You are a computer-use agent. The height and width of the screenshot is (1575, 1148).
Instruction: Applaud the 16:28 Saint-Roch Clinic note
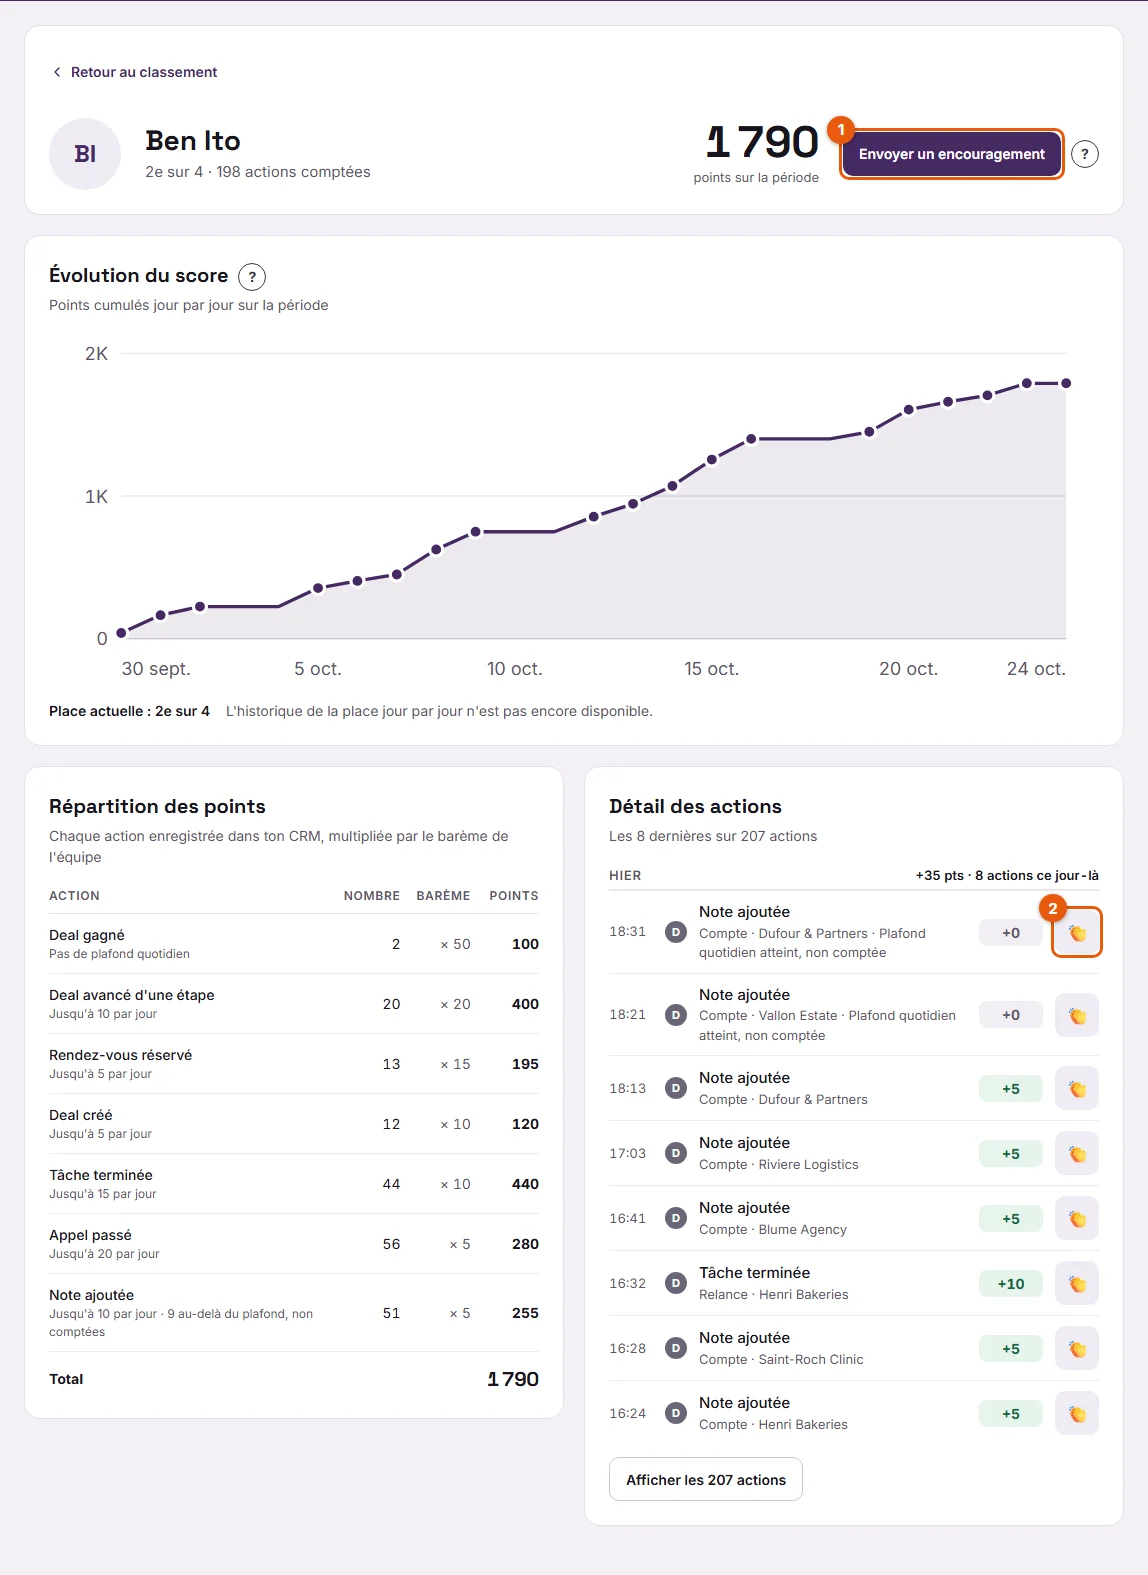(1077, 1349)
